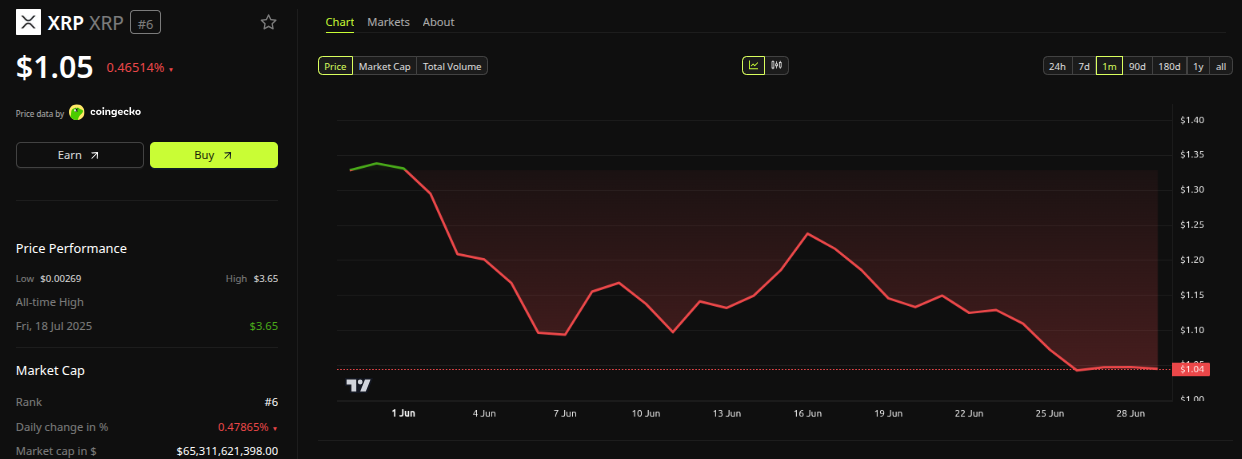Click the XRP logo icon
This screenshot has width=1242, height=459.
click(x=29, y=22)
